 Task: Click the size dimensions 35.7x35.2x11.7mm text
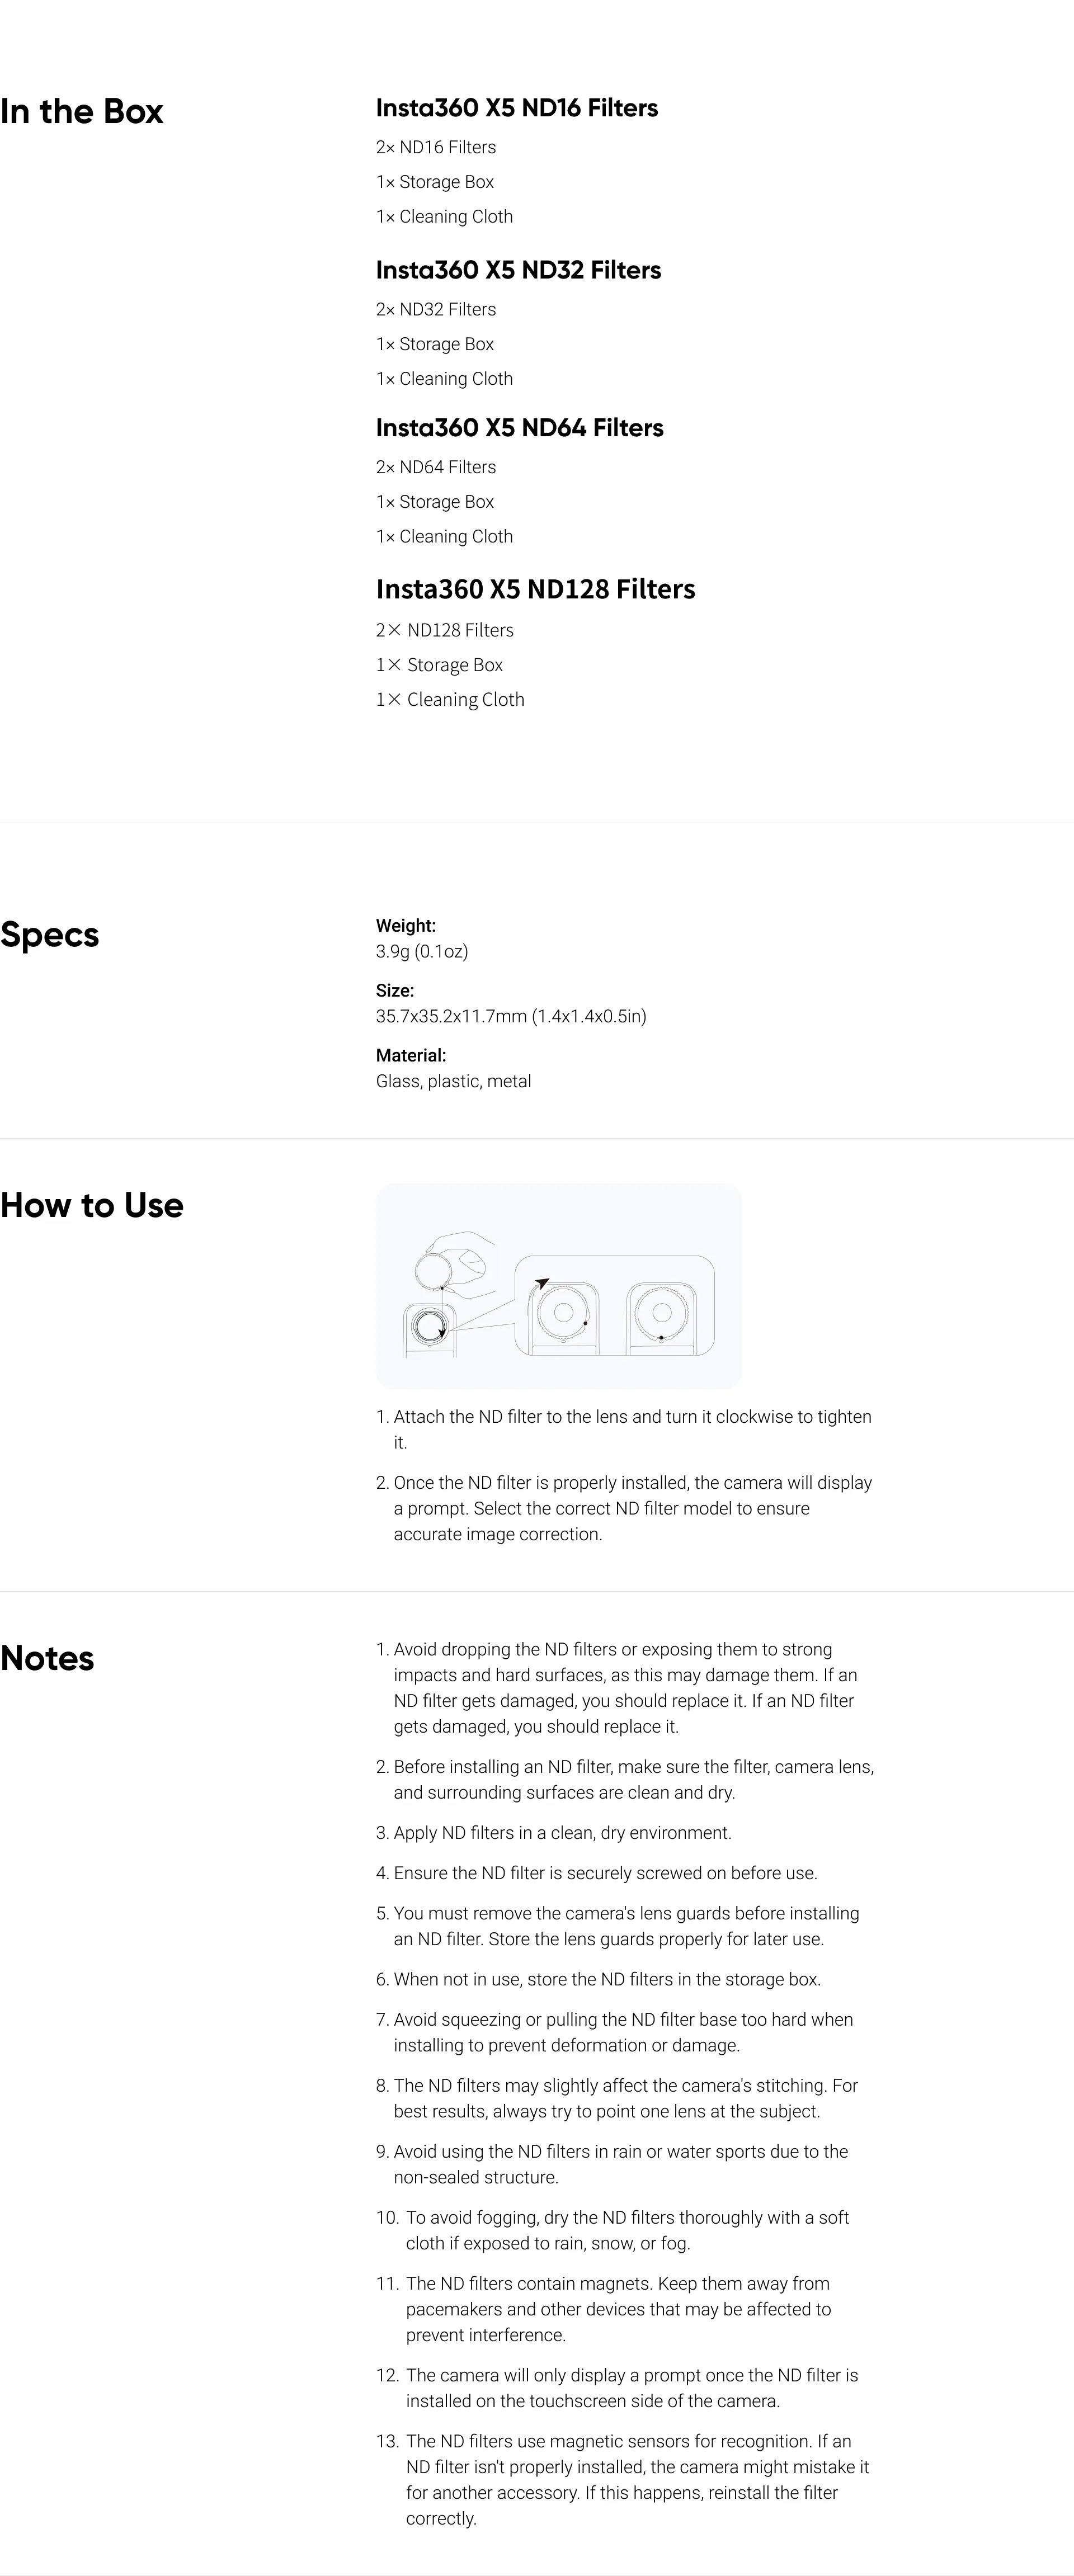click(511, 1016)
